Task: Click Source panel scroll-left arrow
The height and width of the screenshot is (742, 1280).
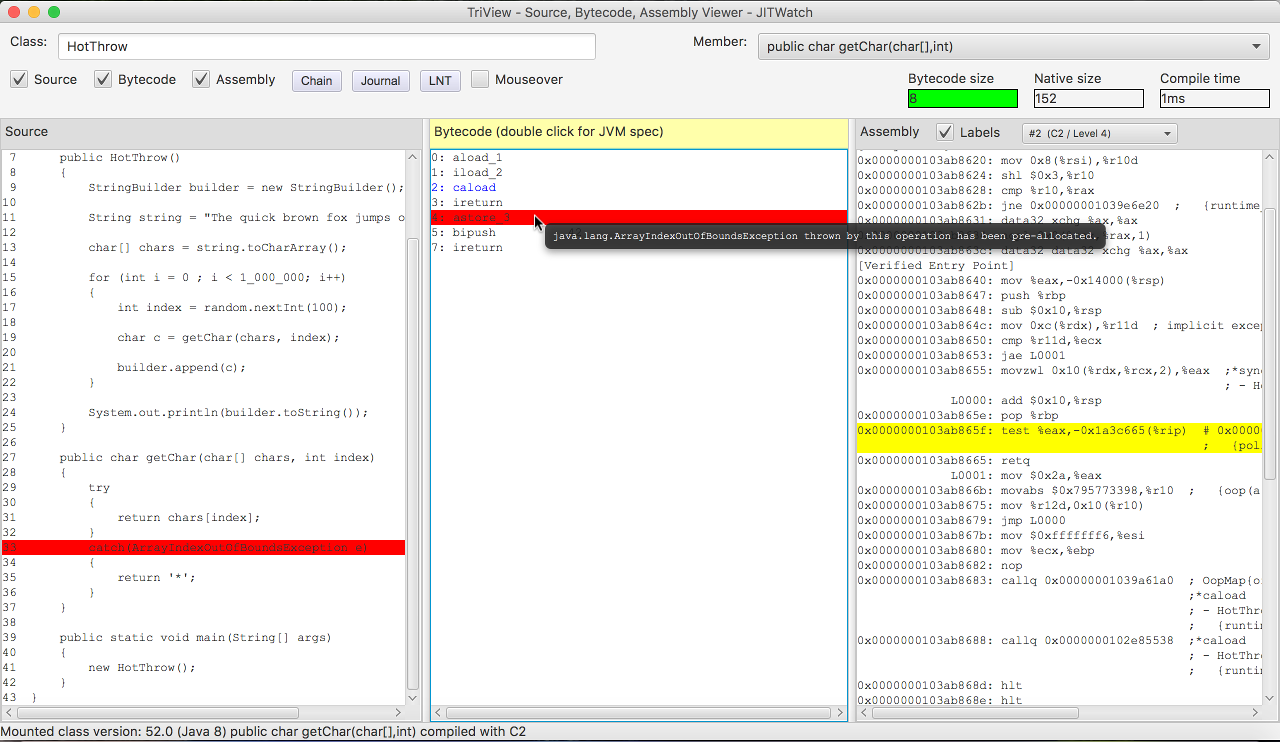Action: (9, 713)
